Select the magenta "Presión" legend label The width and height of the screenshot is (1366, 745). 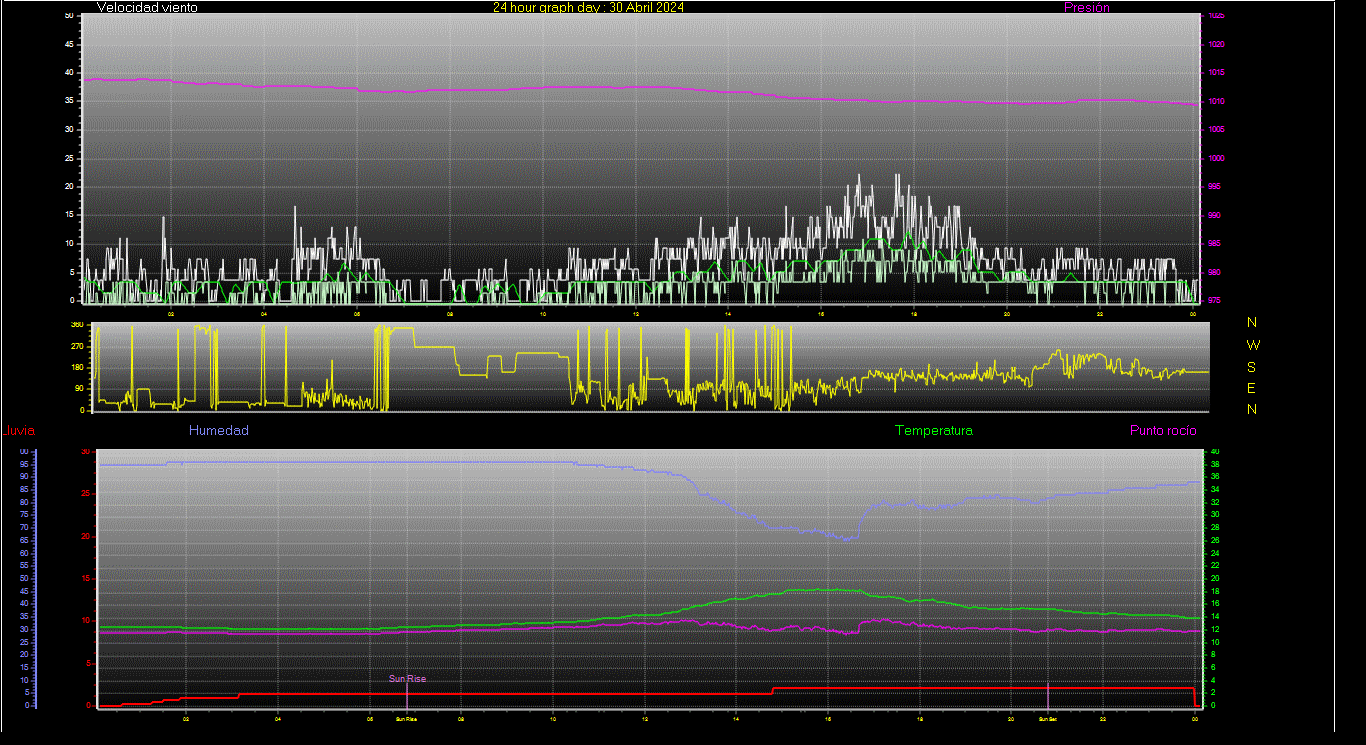[1087, 7]
